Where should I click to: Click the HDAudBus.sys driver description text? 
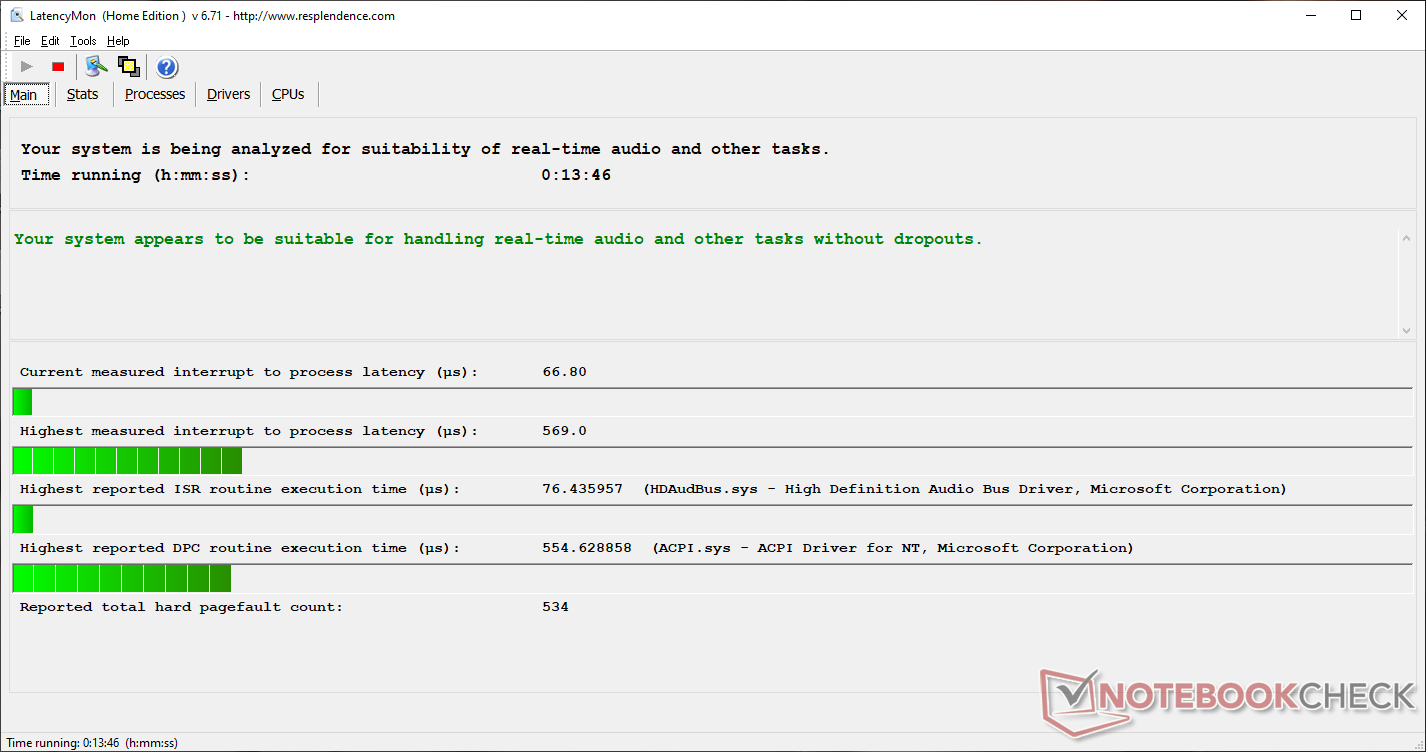click(965, 489)
